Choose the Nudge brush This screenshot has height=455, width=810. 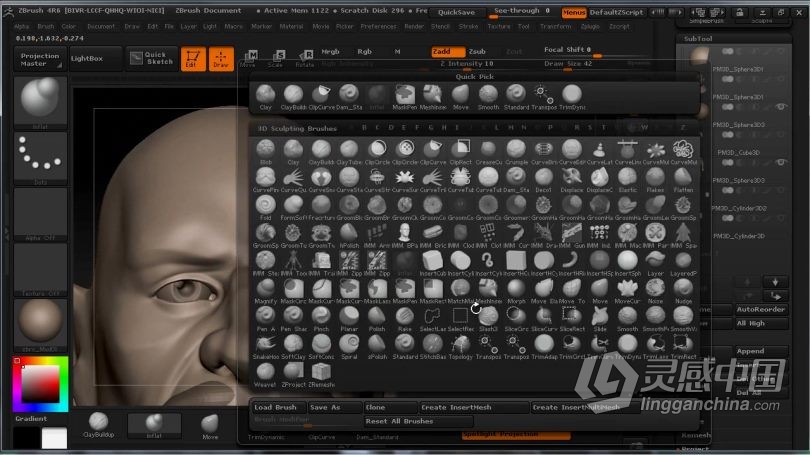[683, 292]
